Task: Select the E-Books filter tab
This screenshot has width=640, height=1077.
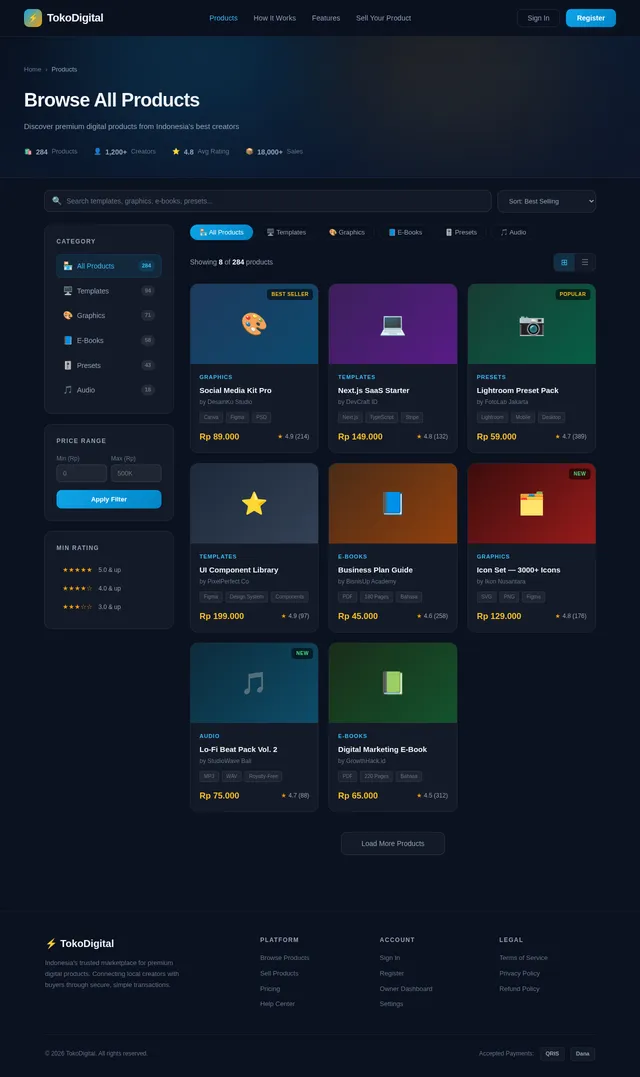Action: pyautogui.click(x=405, y=232)
